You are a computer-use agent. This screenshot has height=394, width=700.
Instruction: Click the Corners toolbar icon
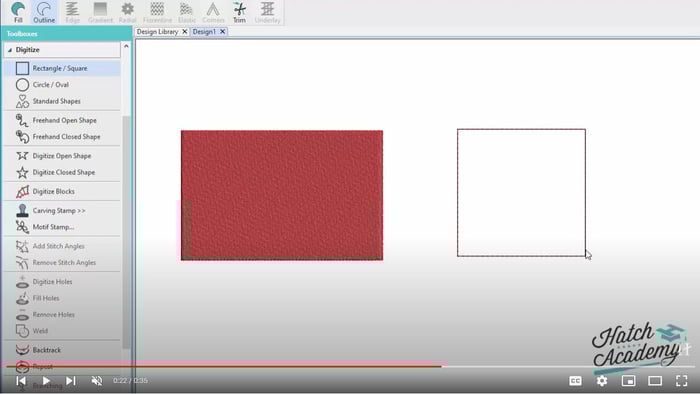click(x=213, y=12)
